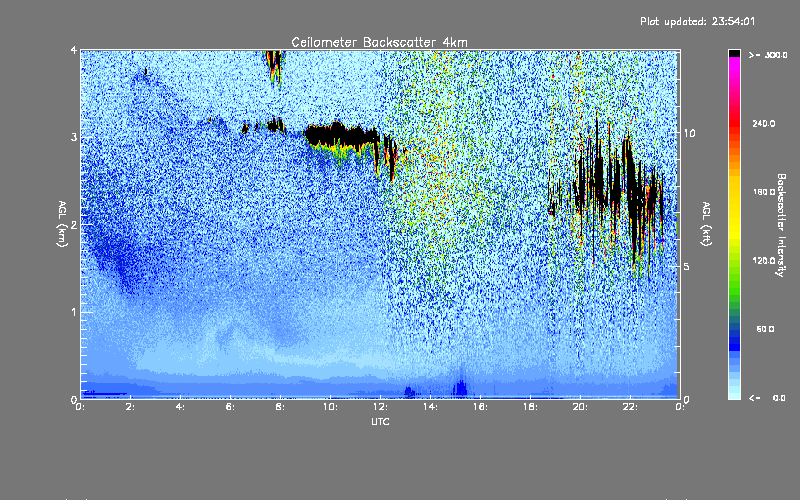
Task: Click the "120.0" colorbar value
Action: click(764, 260)
